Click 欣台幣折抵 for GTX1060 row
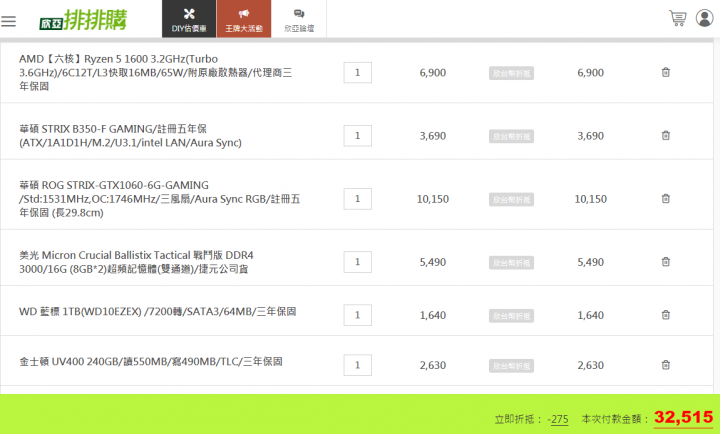Image resolution: width=720 pixels, height=434 pixels. coord(511,199)
